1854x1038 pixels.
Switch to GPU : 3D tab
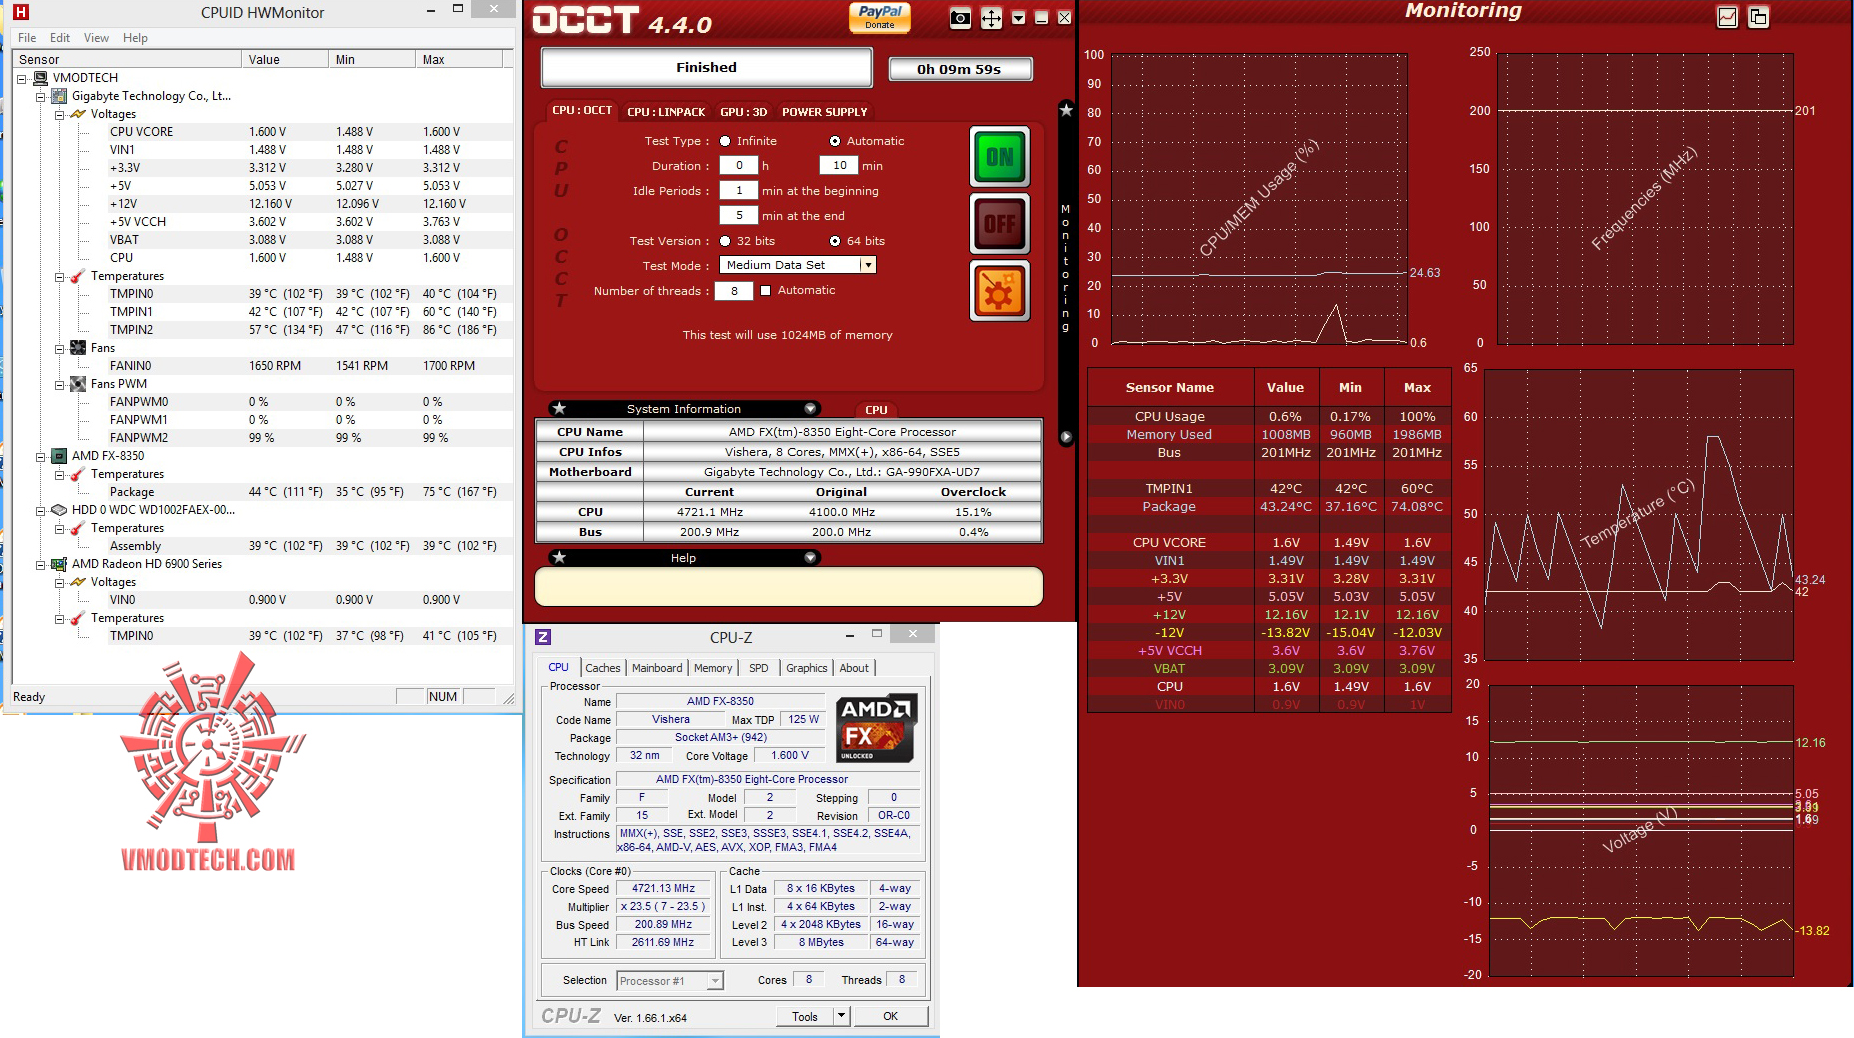744,112
